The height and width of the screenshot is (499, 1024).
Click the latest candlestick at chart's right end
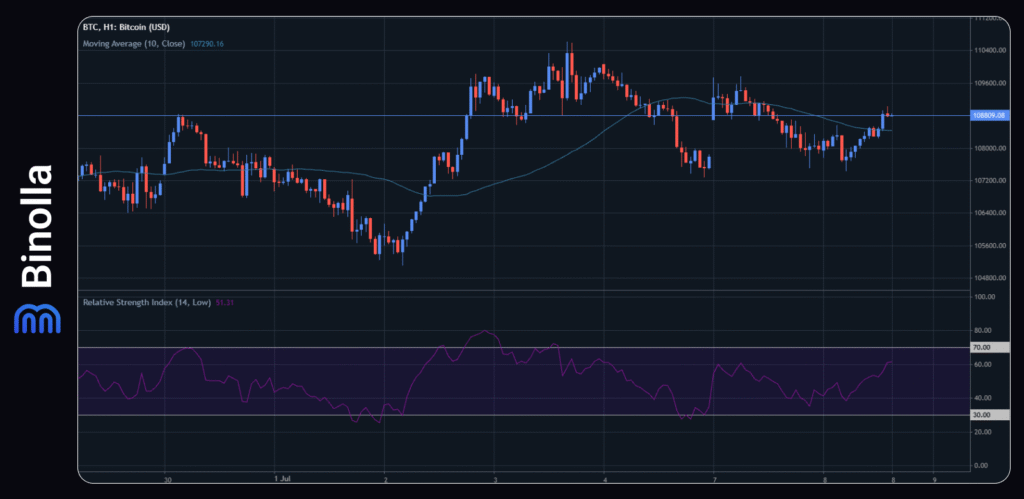click(x=889, y=116)
